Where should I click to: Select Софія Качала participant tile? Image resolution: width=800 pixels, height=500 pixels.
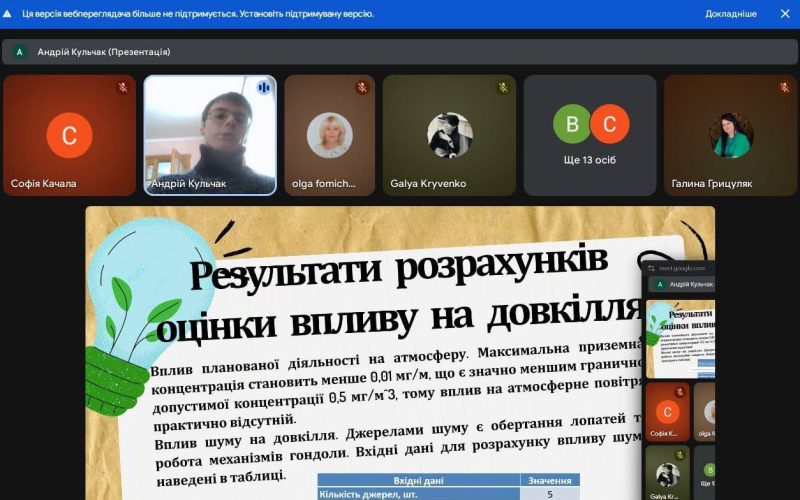pyautogui.click(x=69, y=135)
